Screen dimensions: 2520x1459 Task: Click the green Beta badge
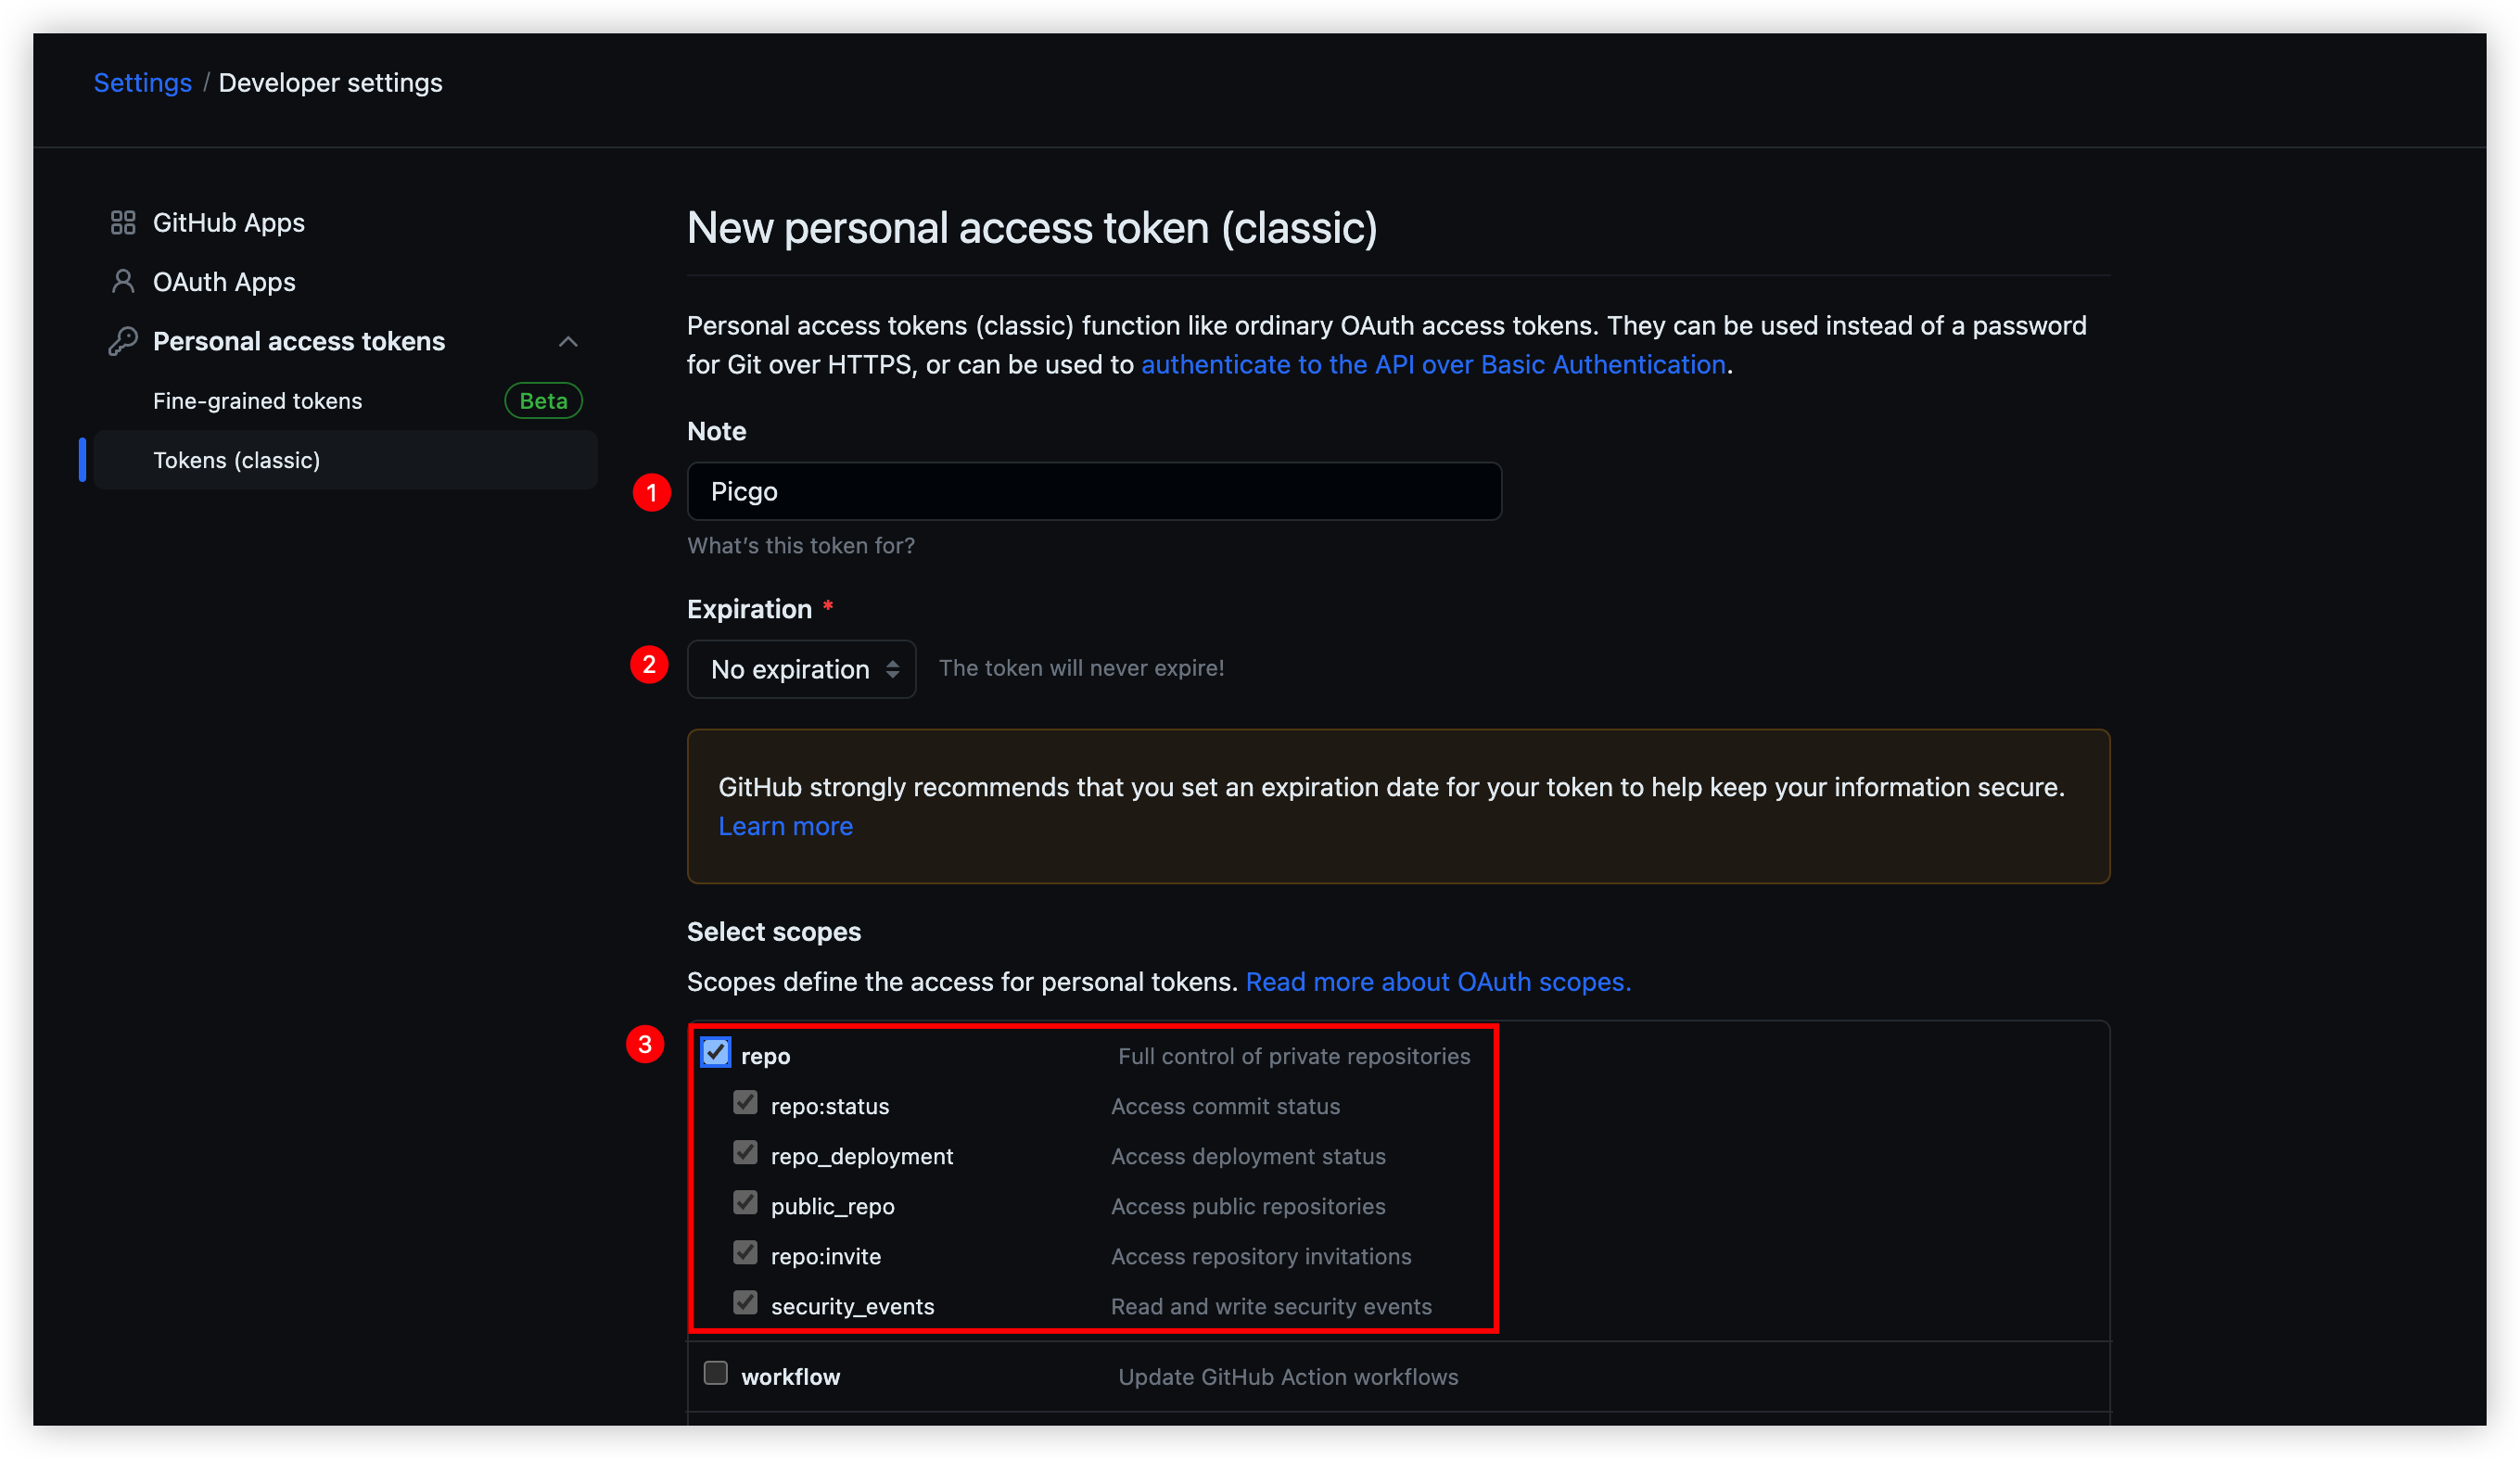click(x=543, y=401)
